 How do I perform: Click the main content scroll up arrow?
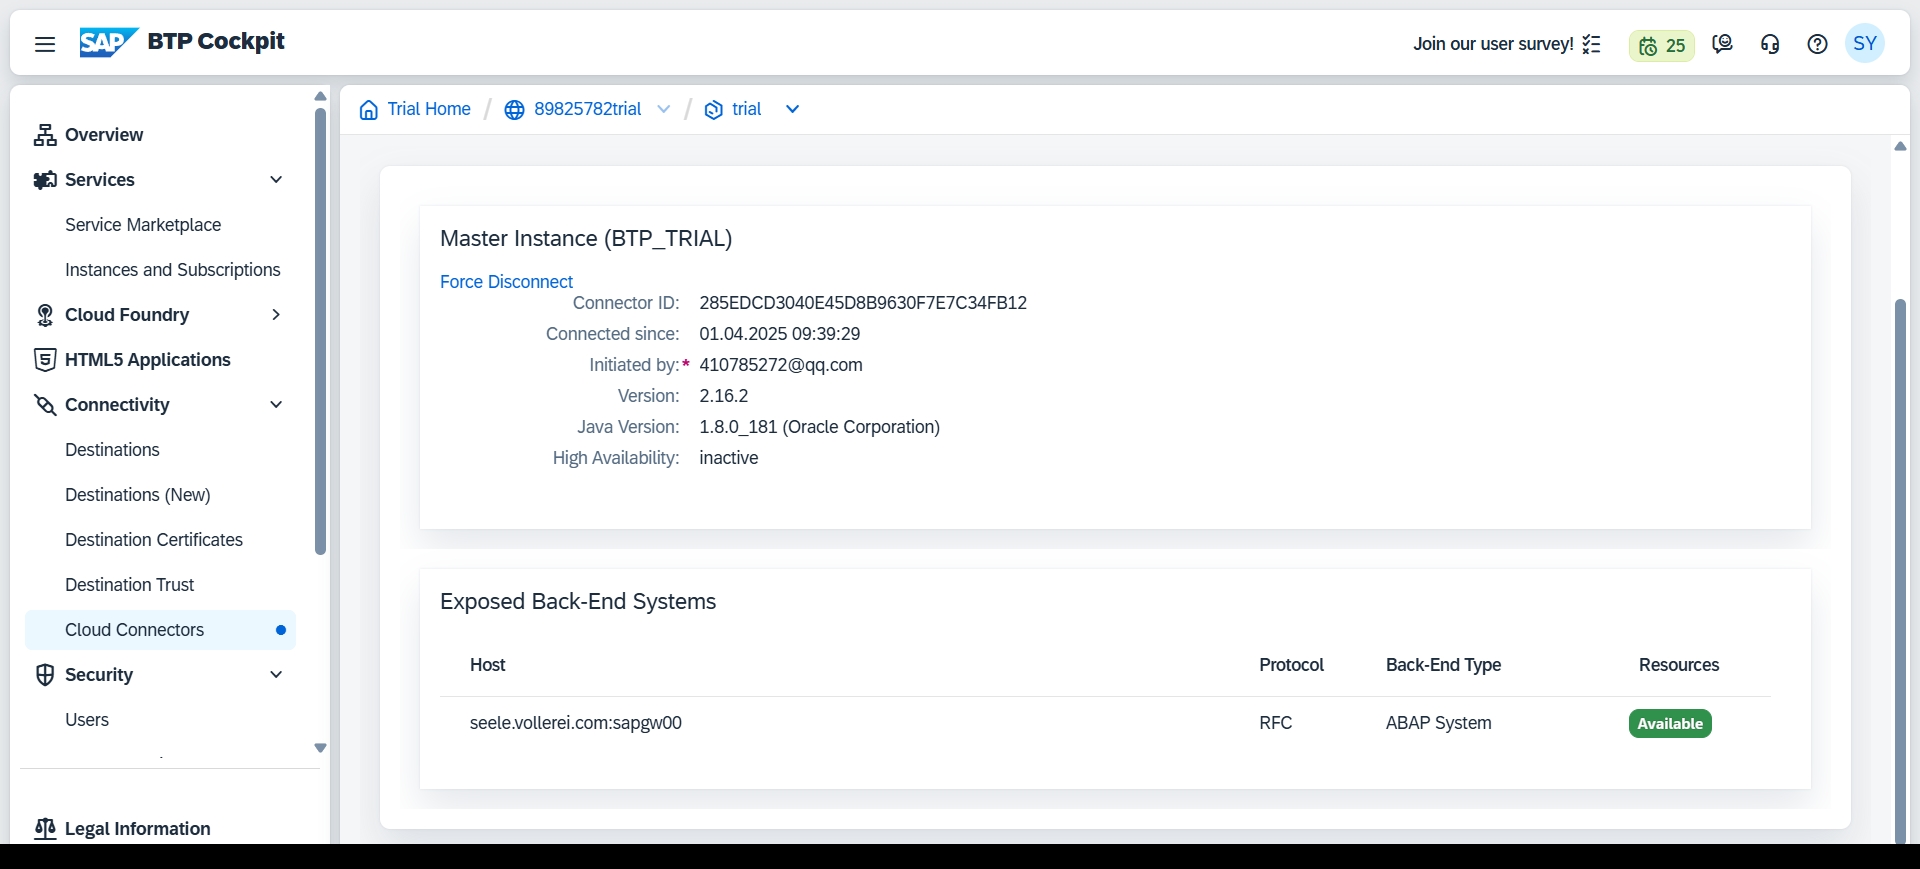click(x=1900, y=146)
